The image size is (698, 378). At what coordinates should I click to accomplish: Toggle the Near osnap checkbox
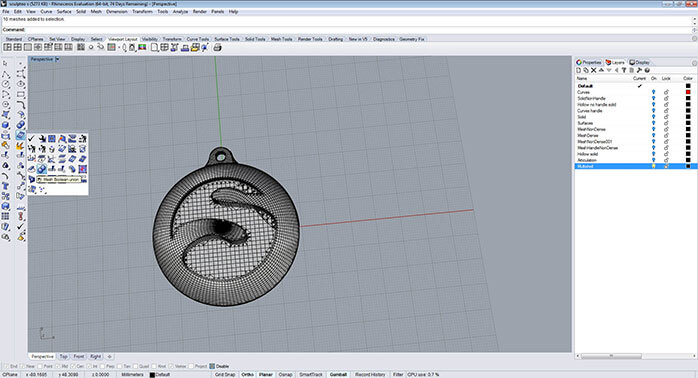[x=21, y=366]
